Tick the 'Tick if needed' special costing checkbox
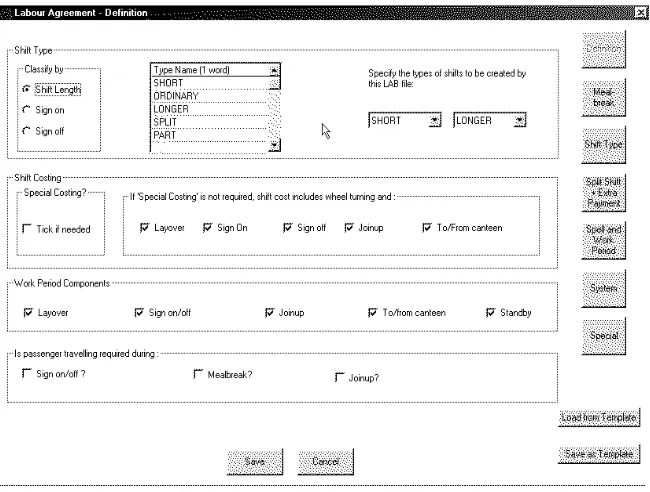 27,229
